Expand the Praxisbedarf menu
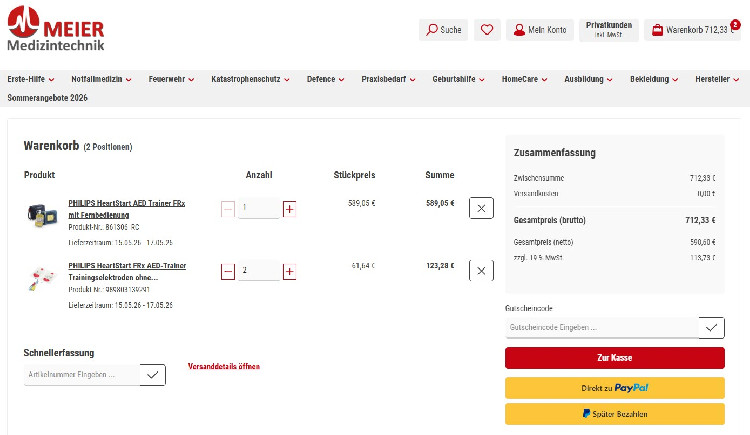This screenshot has height=435, width=750. 388,79
